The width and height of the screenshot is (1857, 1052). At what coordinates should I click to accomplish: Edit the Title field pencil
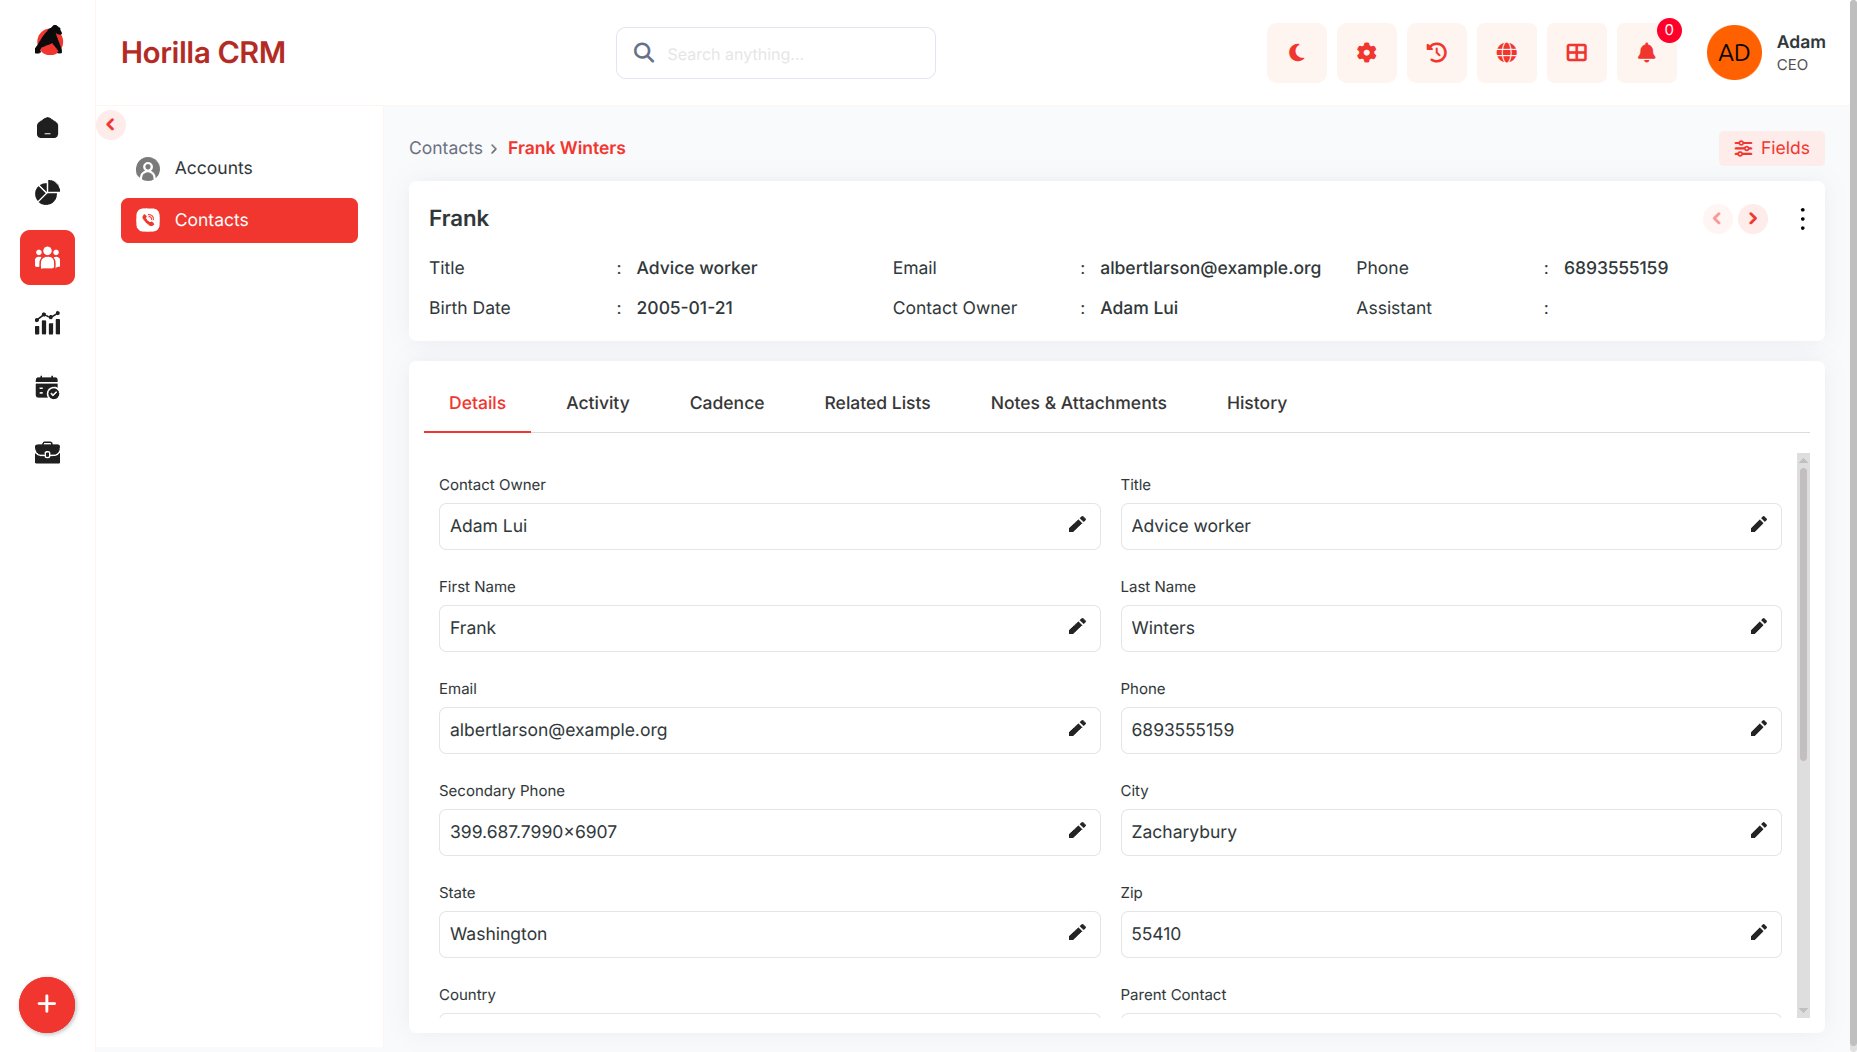(1759, 525)
